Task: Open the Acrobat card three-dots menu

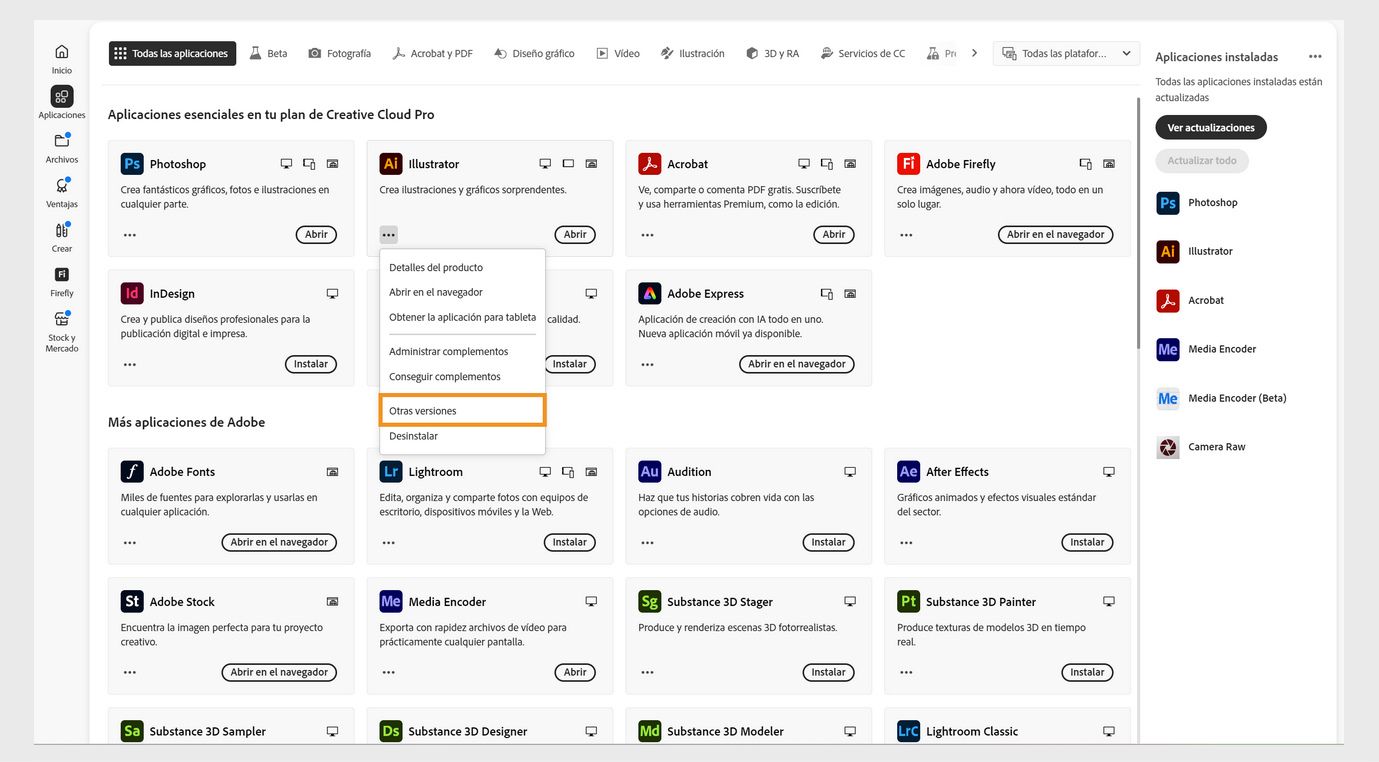Action: tap(648, 235)
